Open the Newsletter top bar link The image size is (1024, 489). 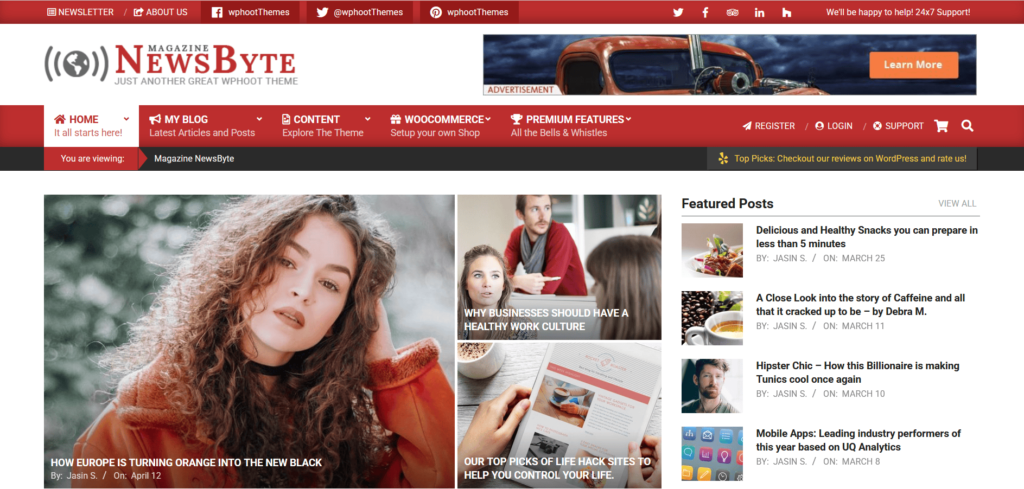(80, 12)
